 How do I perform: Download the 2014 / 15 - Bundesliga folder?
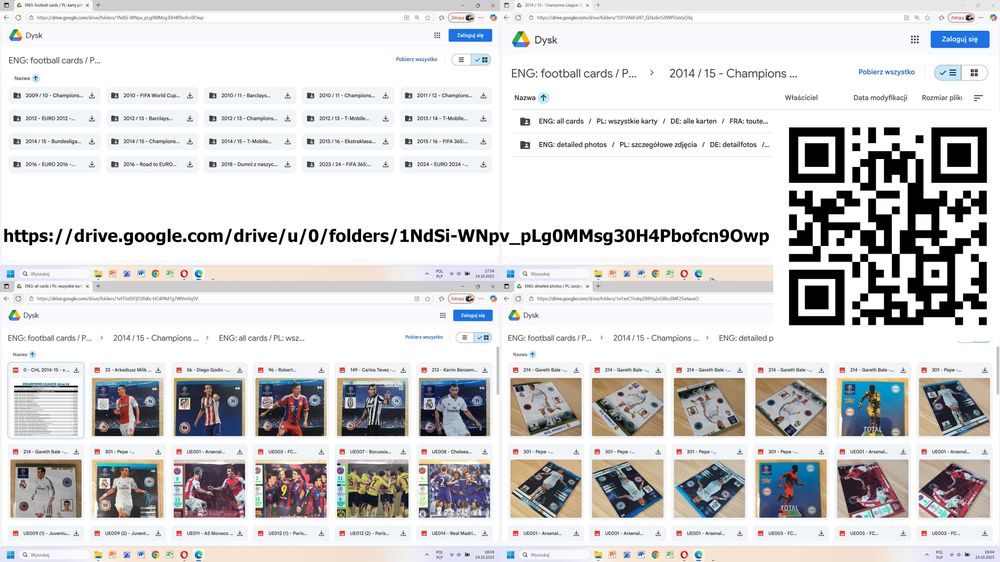click(92, 142)
